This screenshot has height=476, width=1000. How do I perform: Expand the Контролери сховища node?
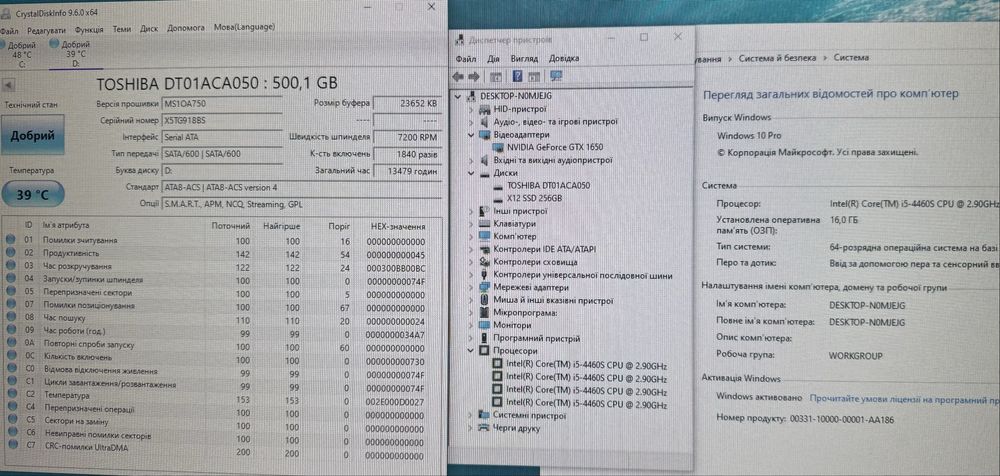click(471, 262)
